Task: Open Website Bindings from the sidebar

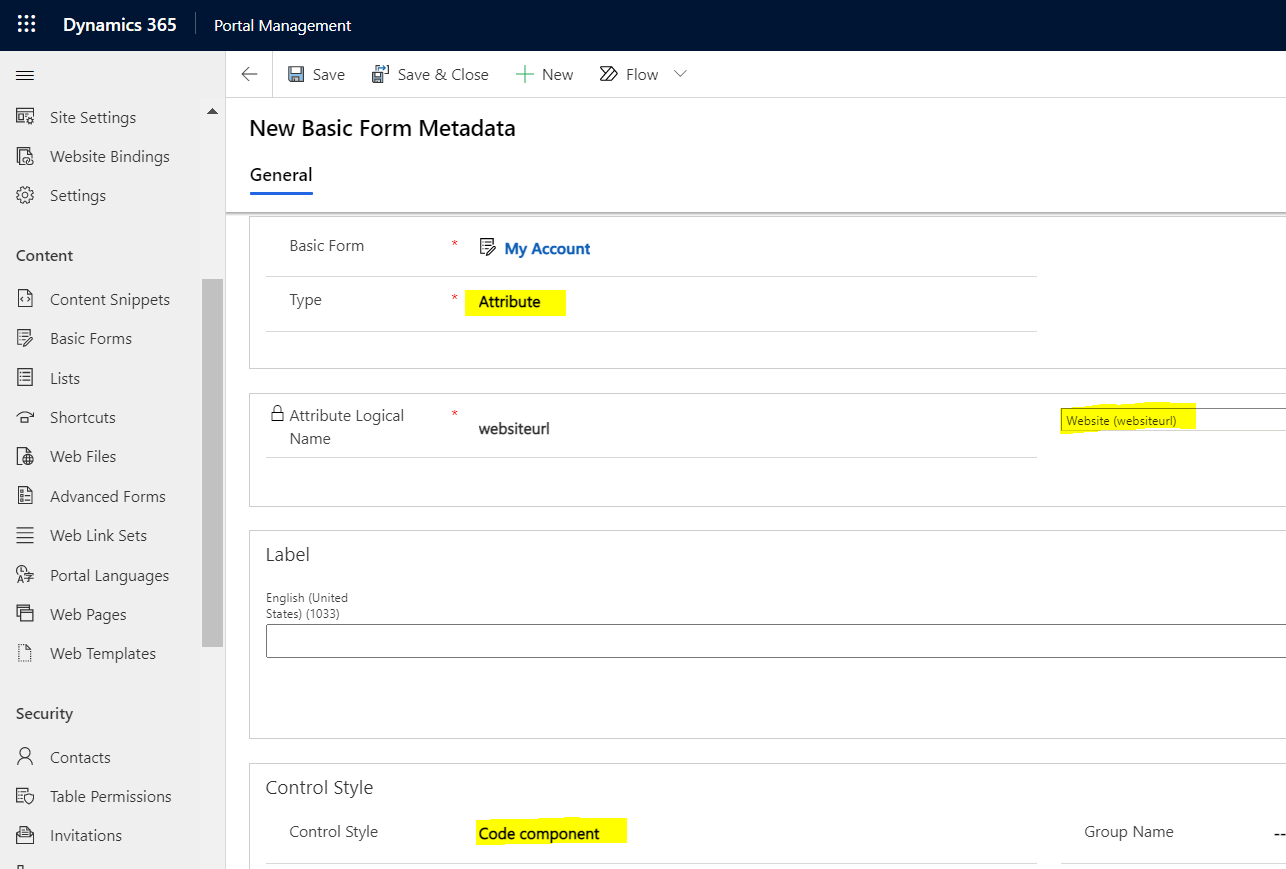Action: pyautogui.click(x=110, y=156)
